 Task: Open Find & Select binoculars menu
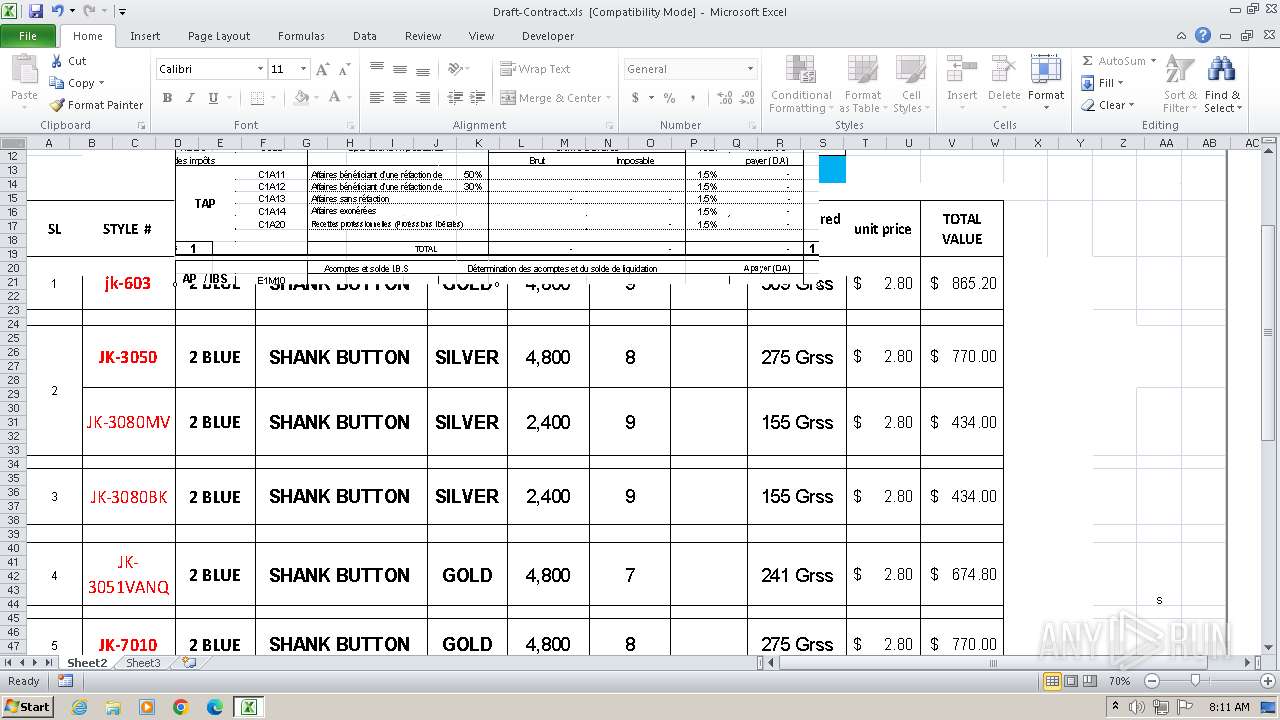pyautogui.click(x=1221, y=85)
